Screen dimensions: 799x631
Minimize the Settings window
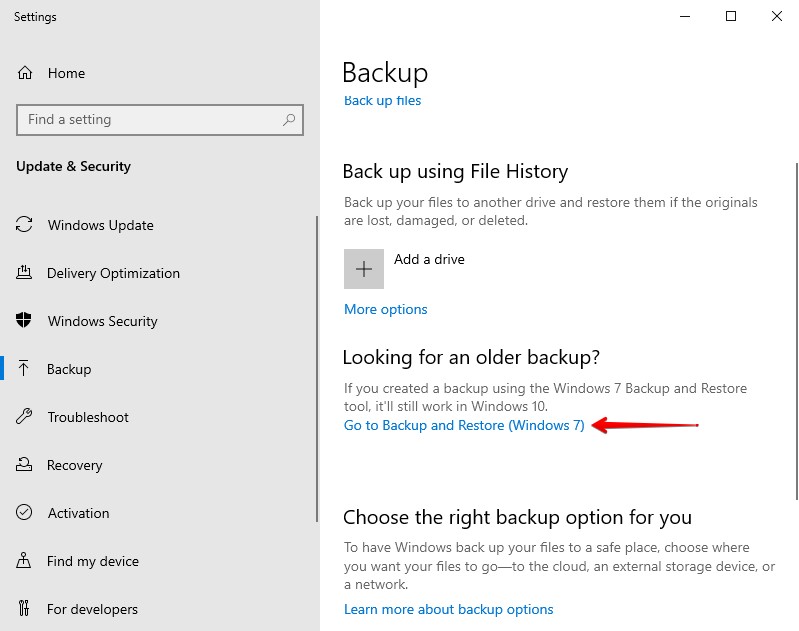(x=685, y=16)
